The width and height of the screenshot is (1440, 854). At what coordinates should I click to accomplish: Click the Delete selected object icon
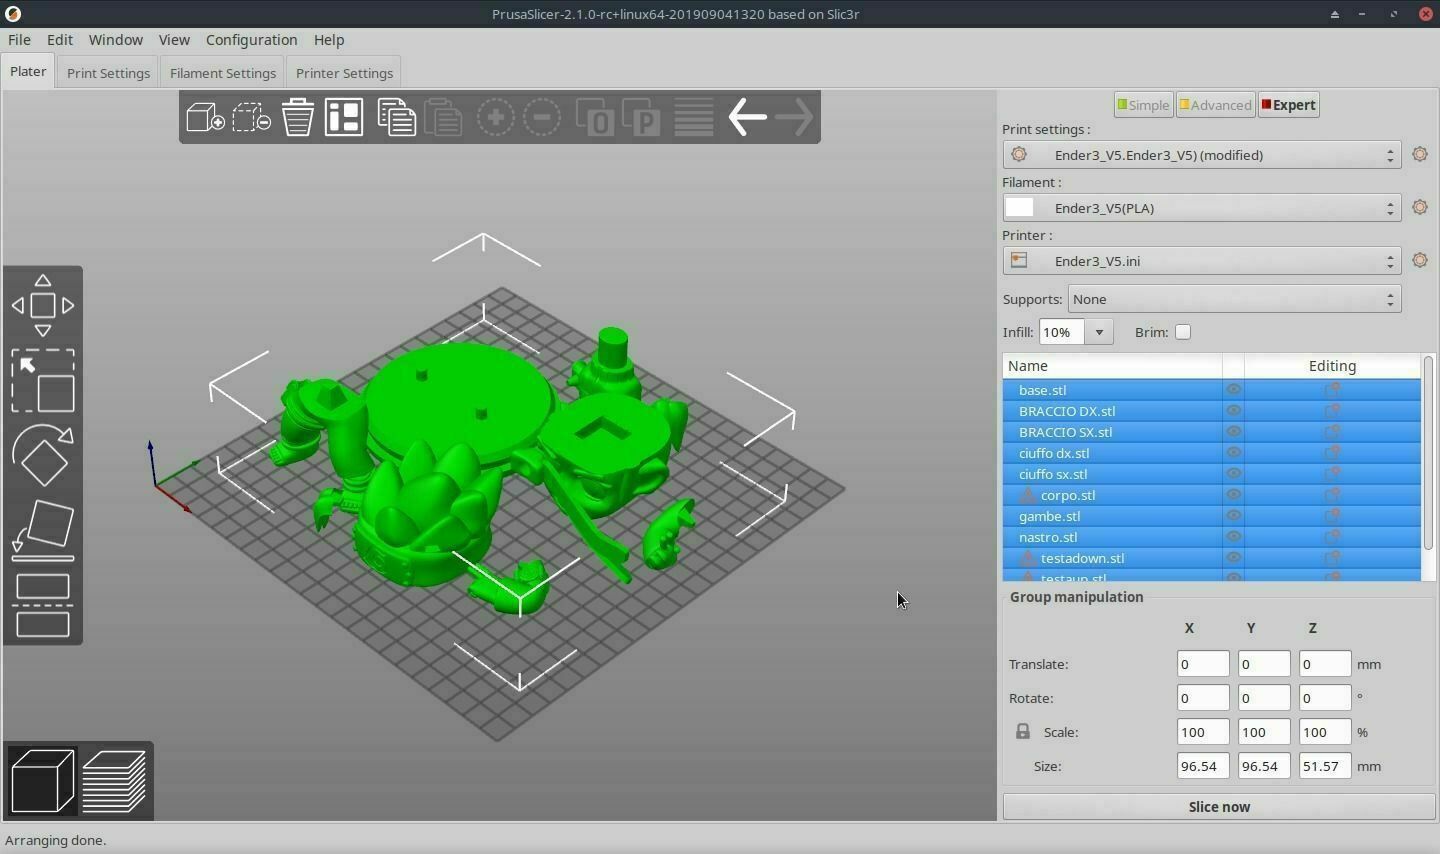[251, 117]
